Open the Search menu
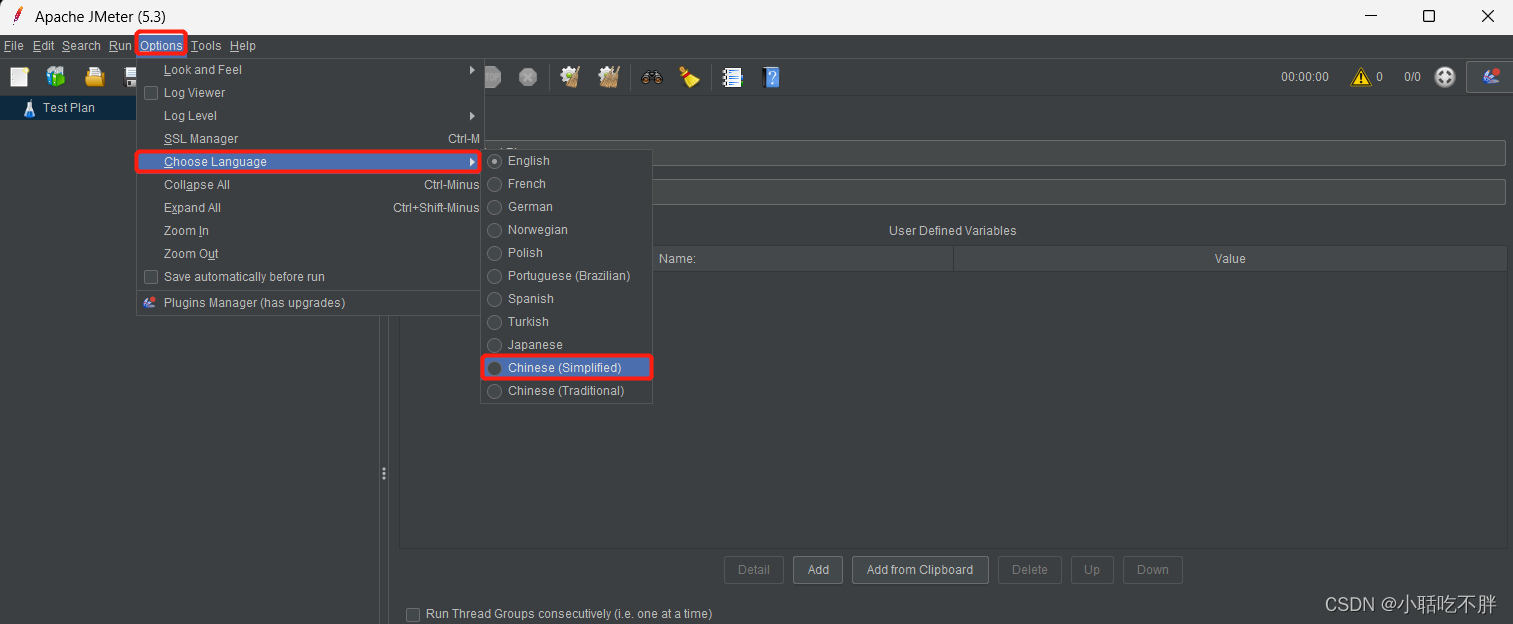 pos(81,46)
